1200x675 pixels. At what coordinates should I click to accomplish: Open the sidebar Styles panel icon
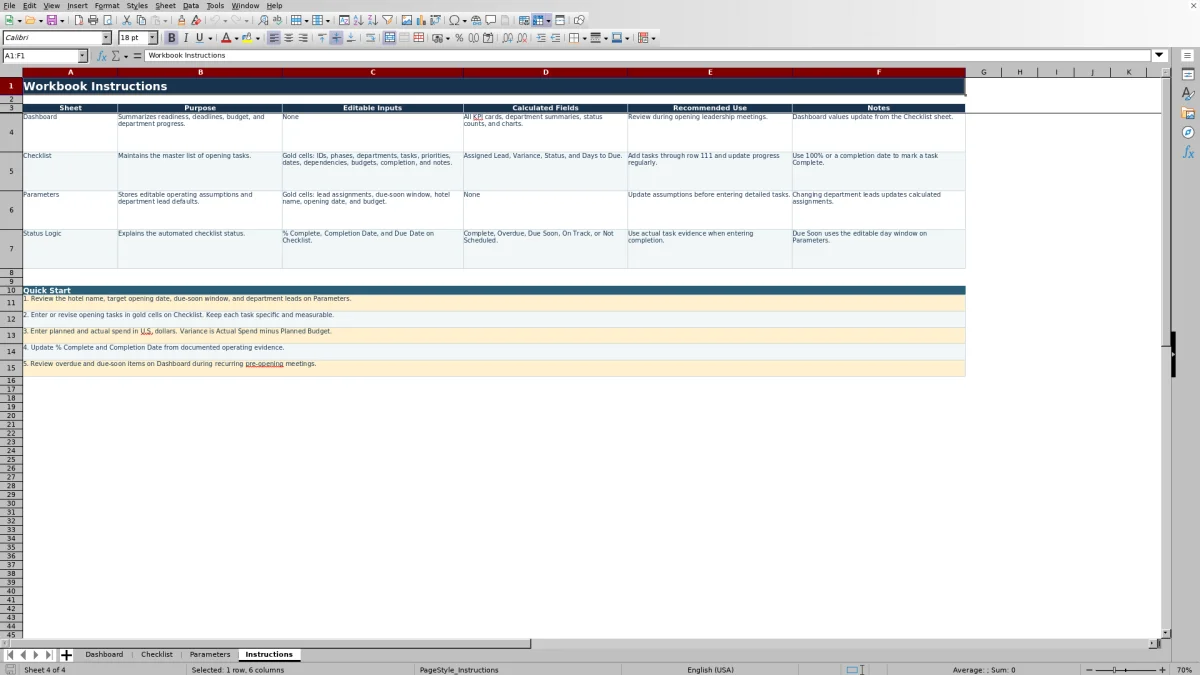click(x=1188, y=94)
